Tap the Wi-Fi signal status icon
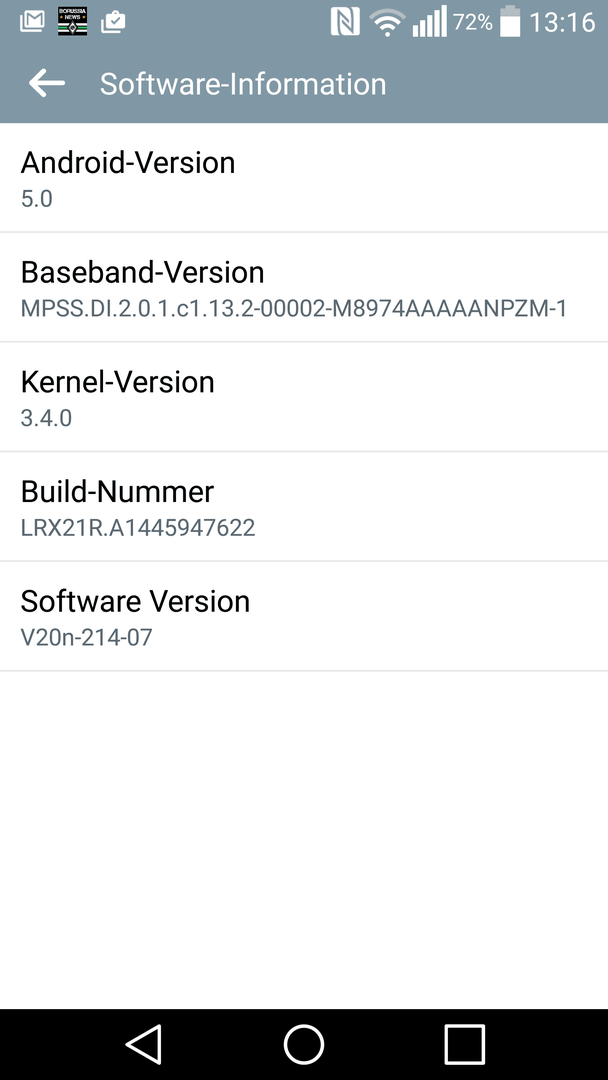The width and height of the screenshot is (608, 1080). [x=387, y=23]
